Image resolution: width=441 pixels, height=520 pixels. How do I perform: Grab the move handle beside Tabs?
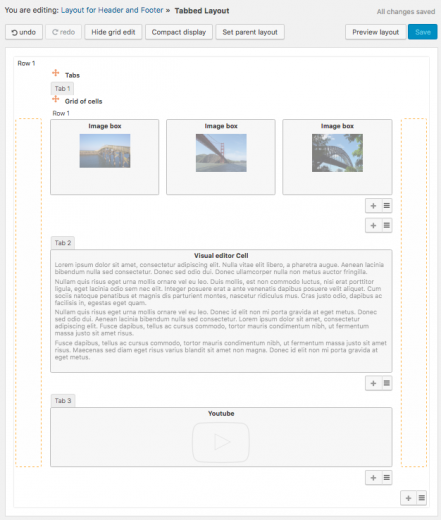point(56,73)
